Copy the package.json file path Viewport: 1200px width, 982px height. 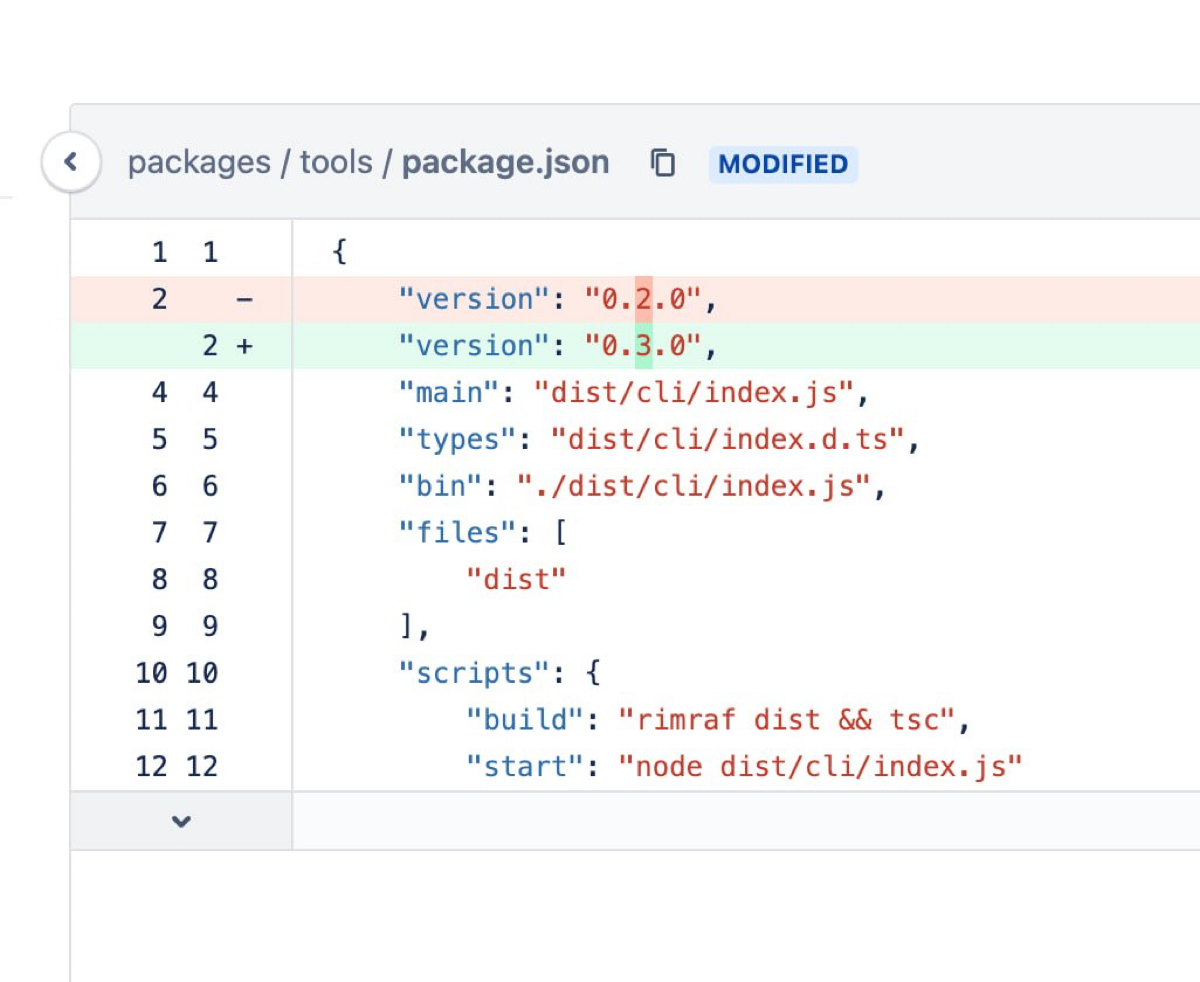pos(663,162)
